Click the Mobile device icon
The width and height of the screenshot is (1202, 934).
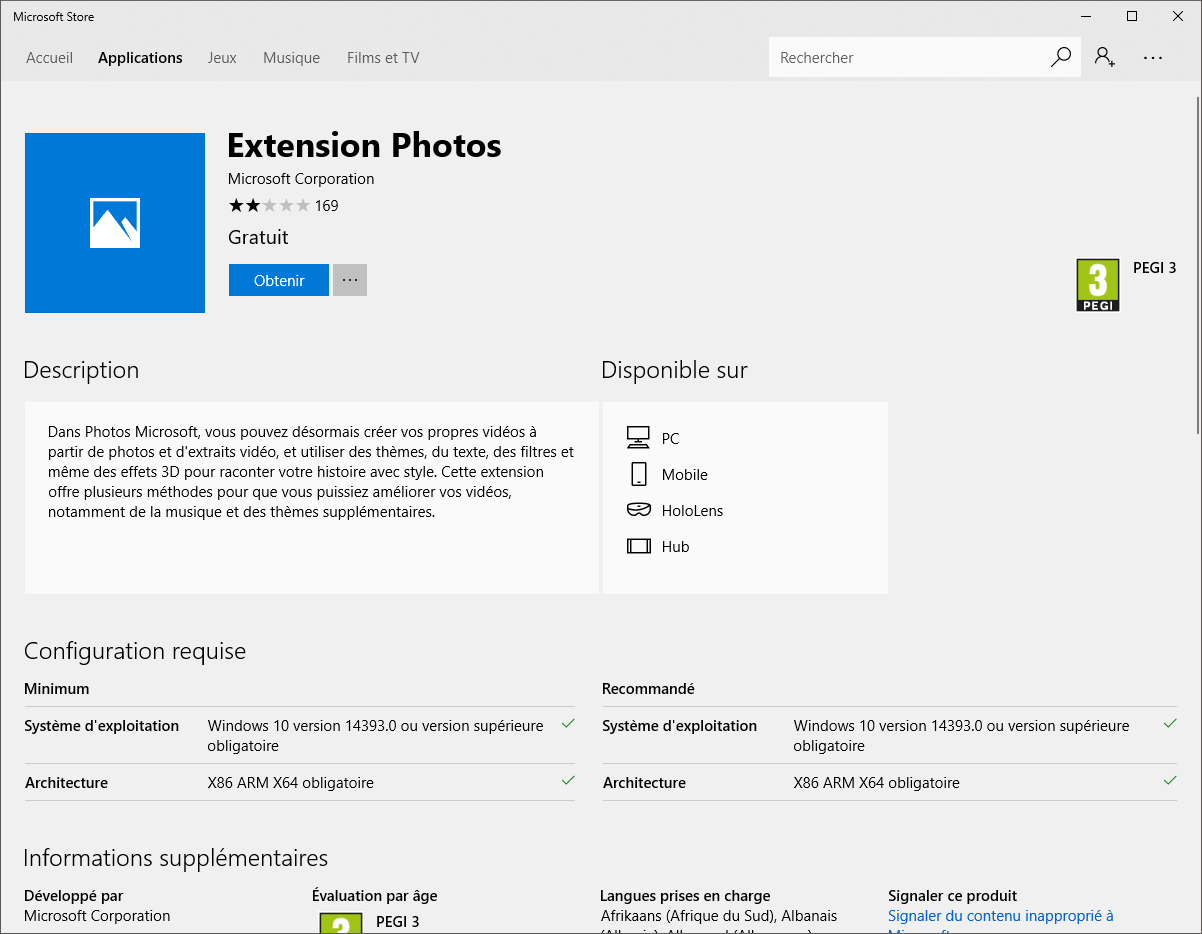pos(638,474)
